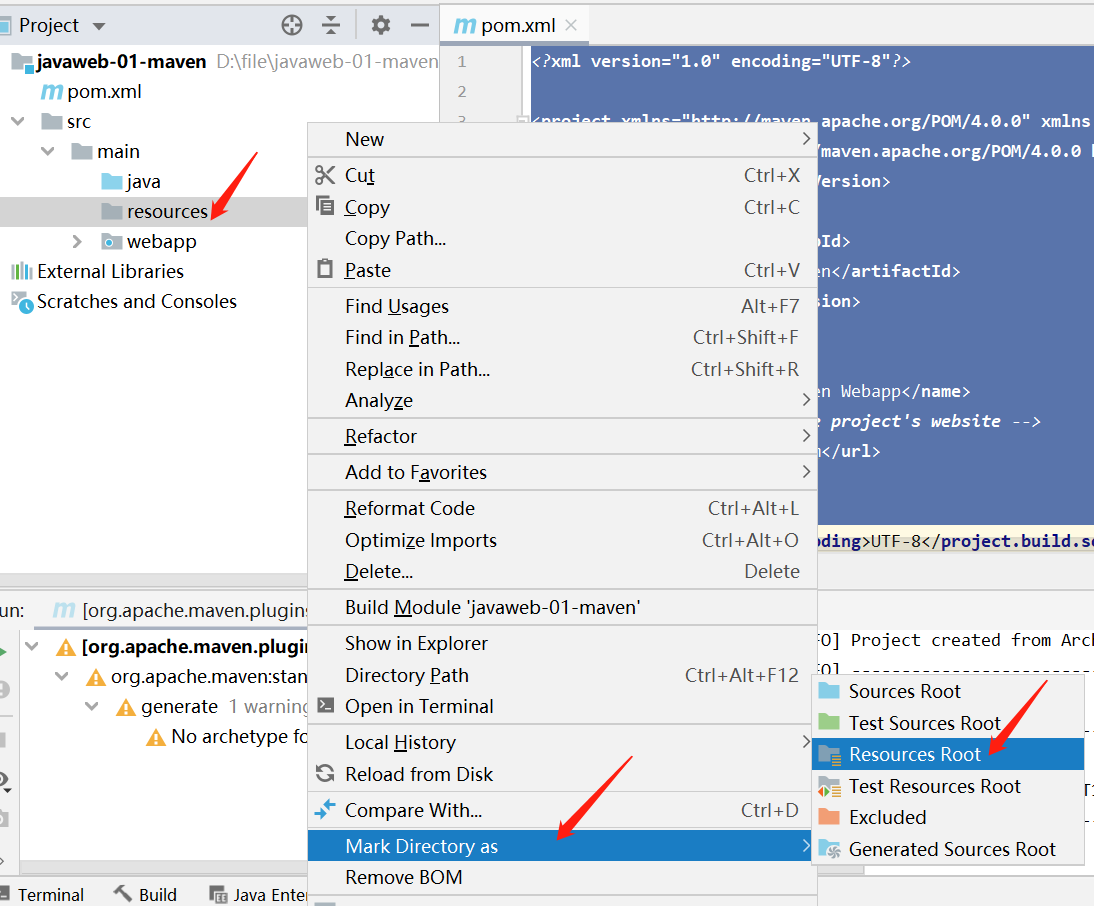Collapse the org.apache.maven.plugin run node
1094x906 pixels.
(32, 647)
